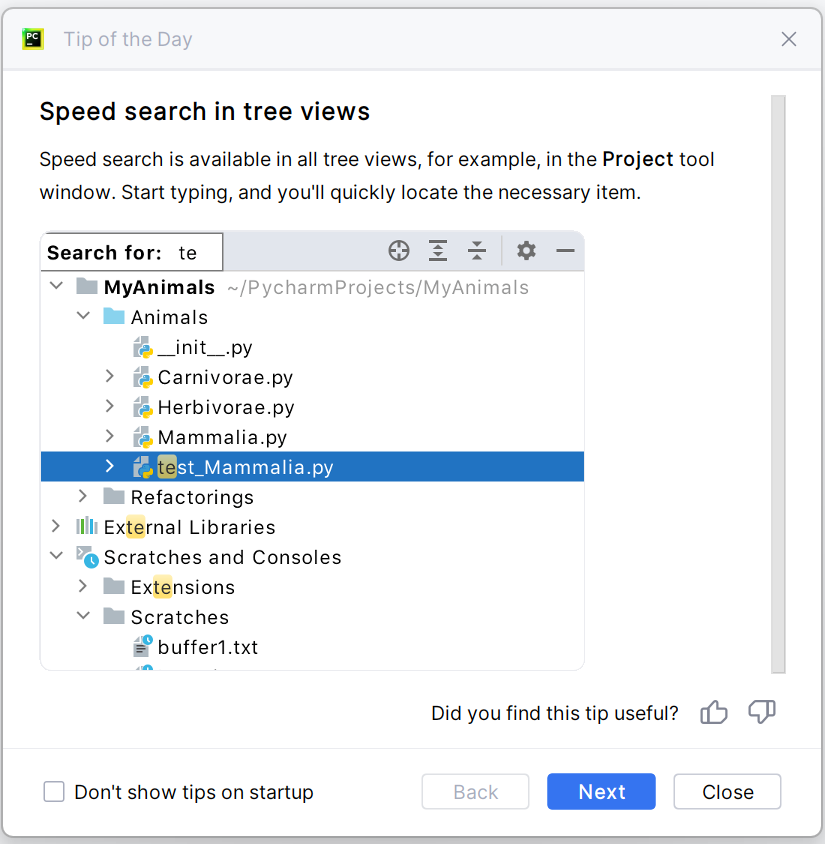Select the Carnivorae.py file
Image resolution: width=825 pixels, height=844 pixels.
tap(225, 377)
